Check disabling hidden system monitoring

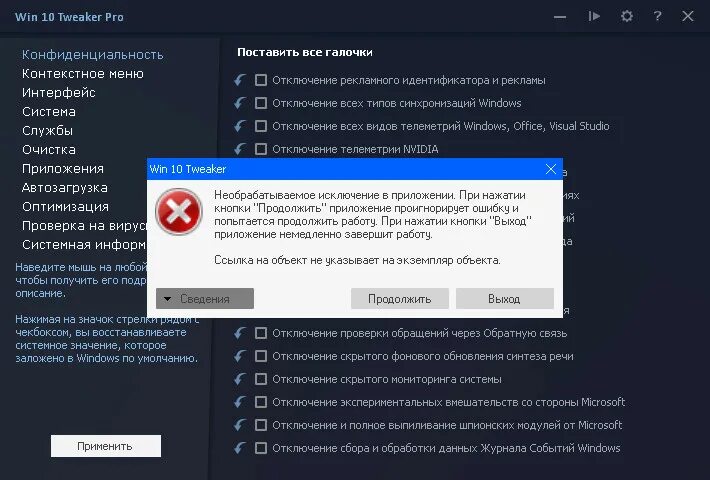pyautogui.click(x=261, y=379)
